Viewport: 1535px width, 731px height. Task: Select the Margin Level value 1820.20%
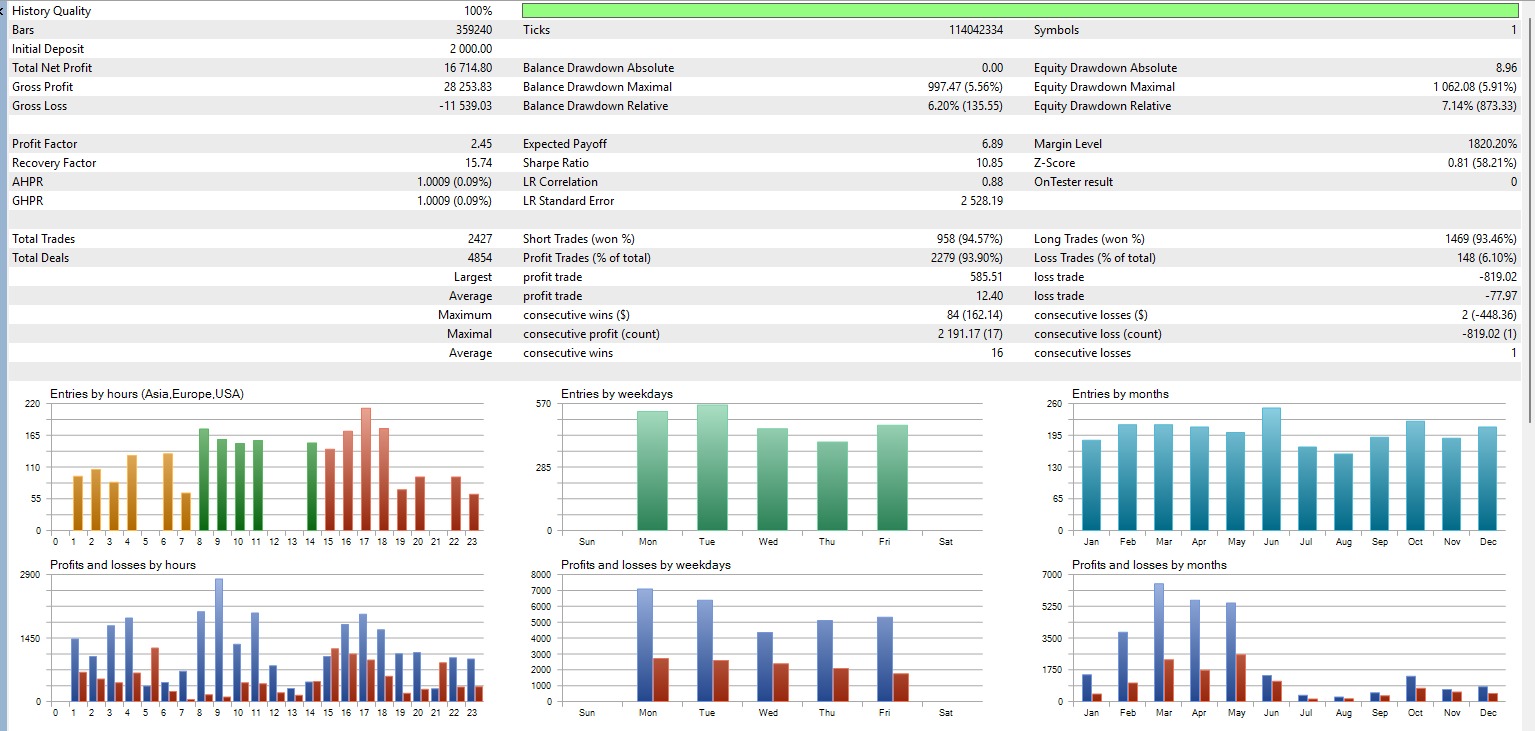[x=1493, y=144]
